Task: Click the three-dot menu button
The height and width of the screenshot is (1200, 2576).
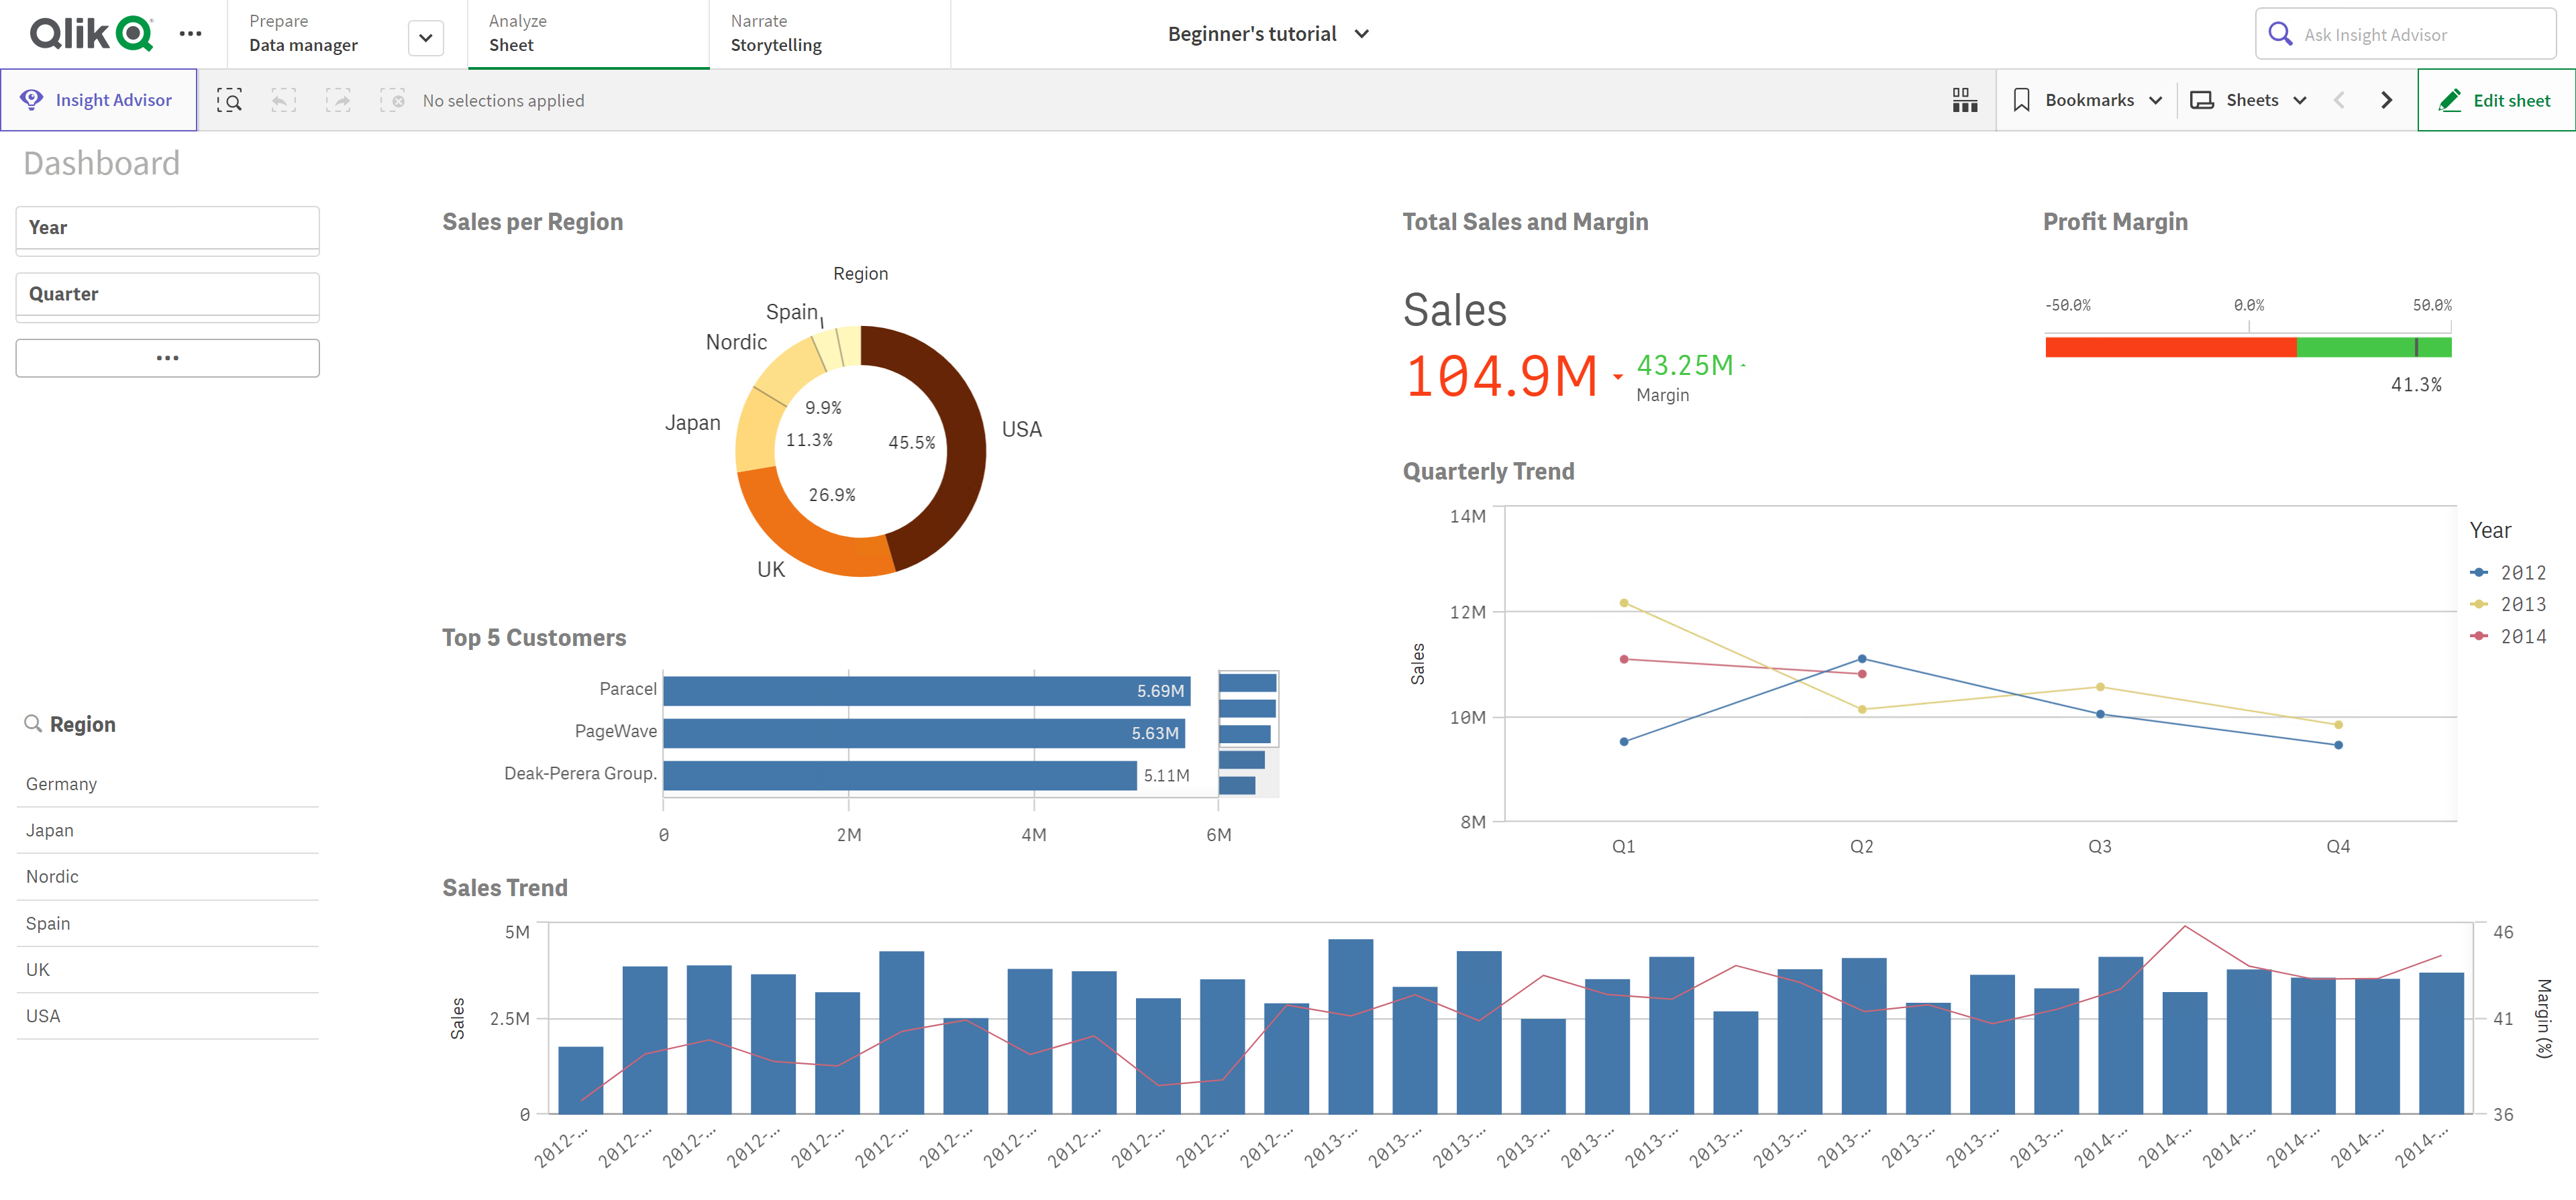Action: point(166,358)
